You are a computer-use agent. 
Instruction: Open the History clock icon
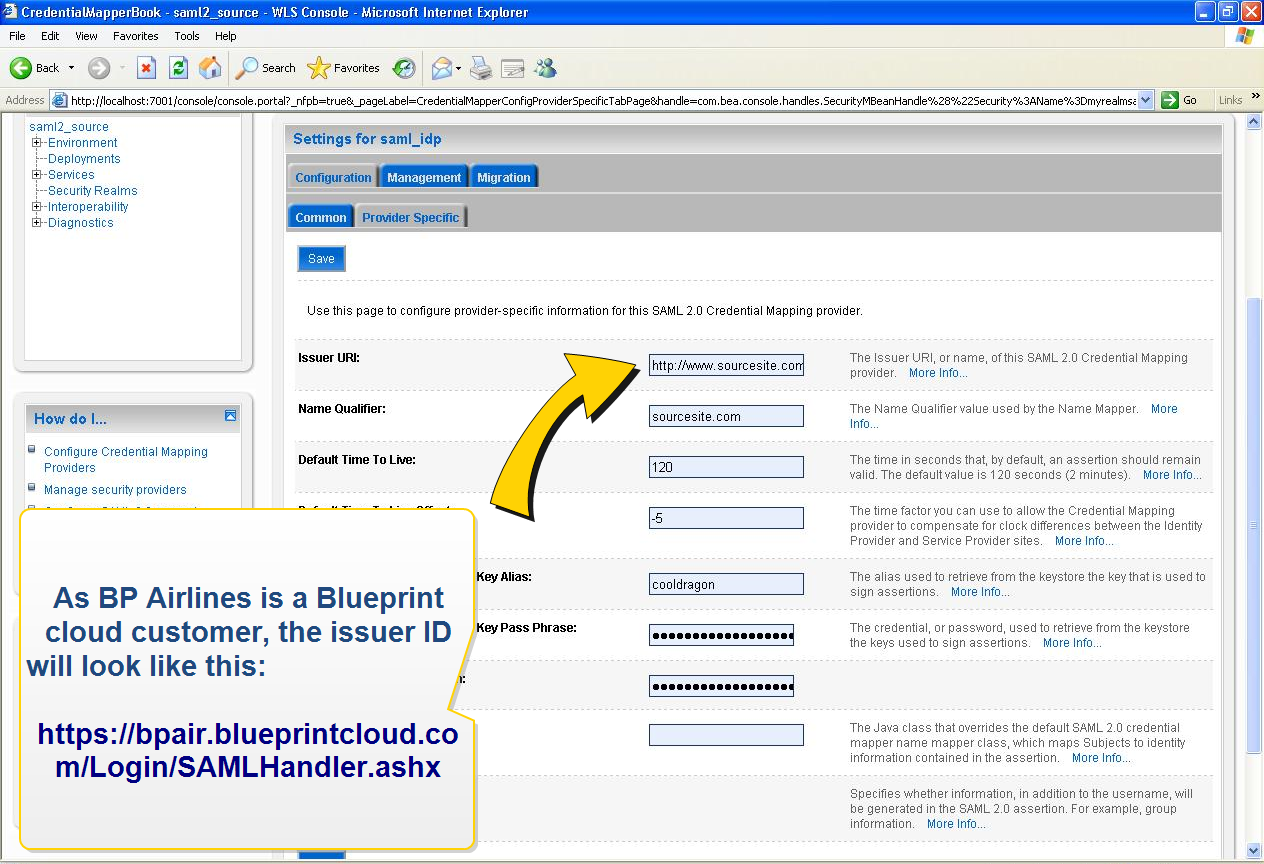pyautogui.click(x=404, y=68)
